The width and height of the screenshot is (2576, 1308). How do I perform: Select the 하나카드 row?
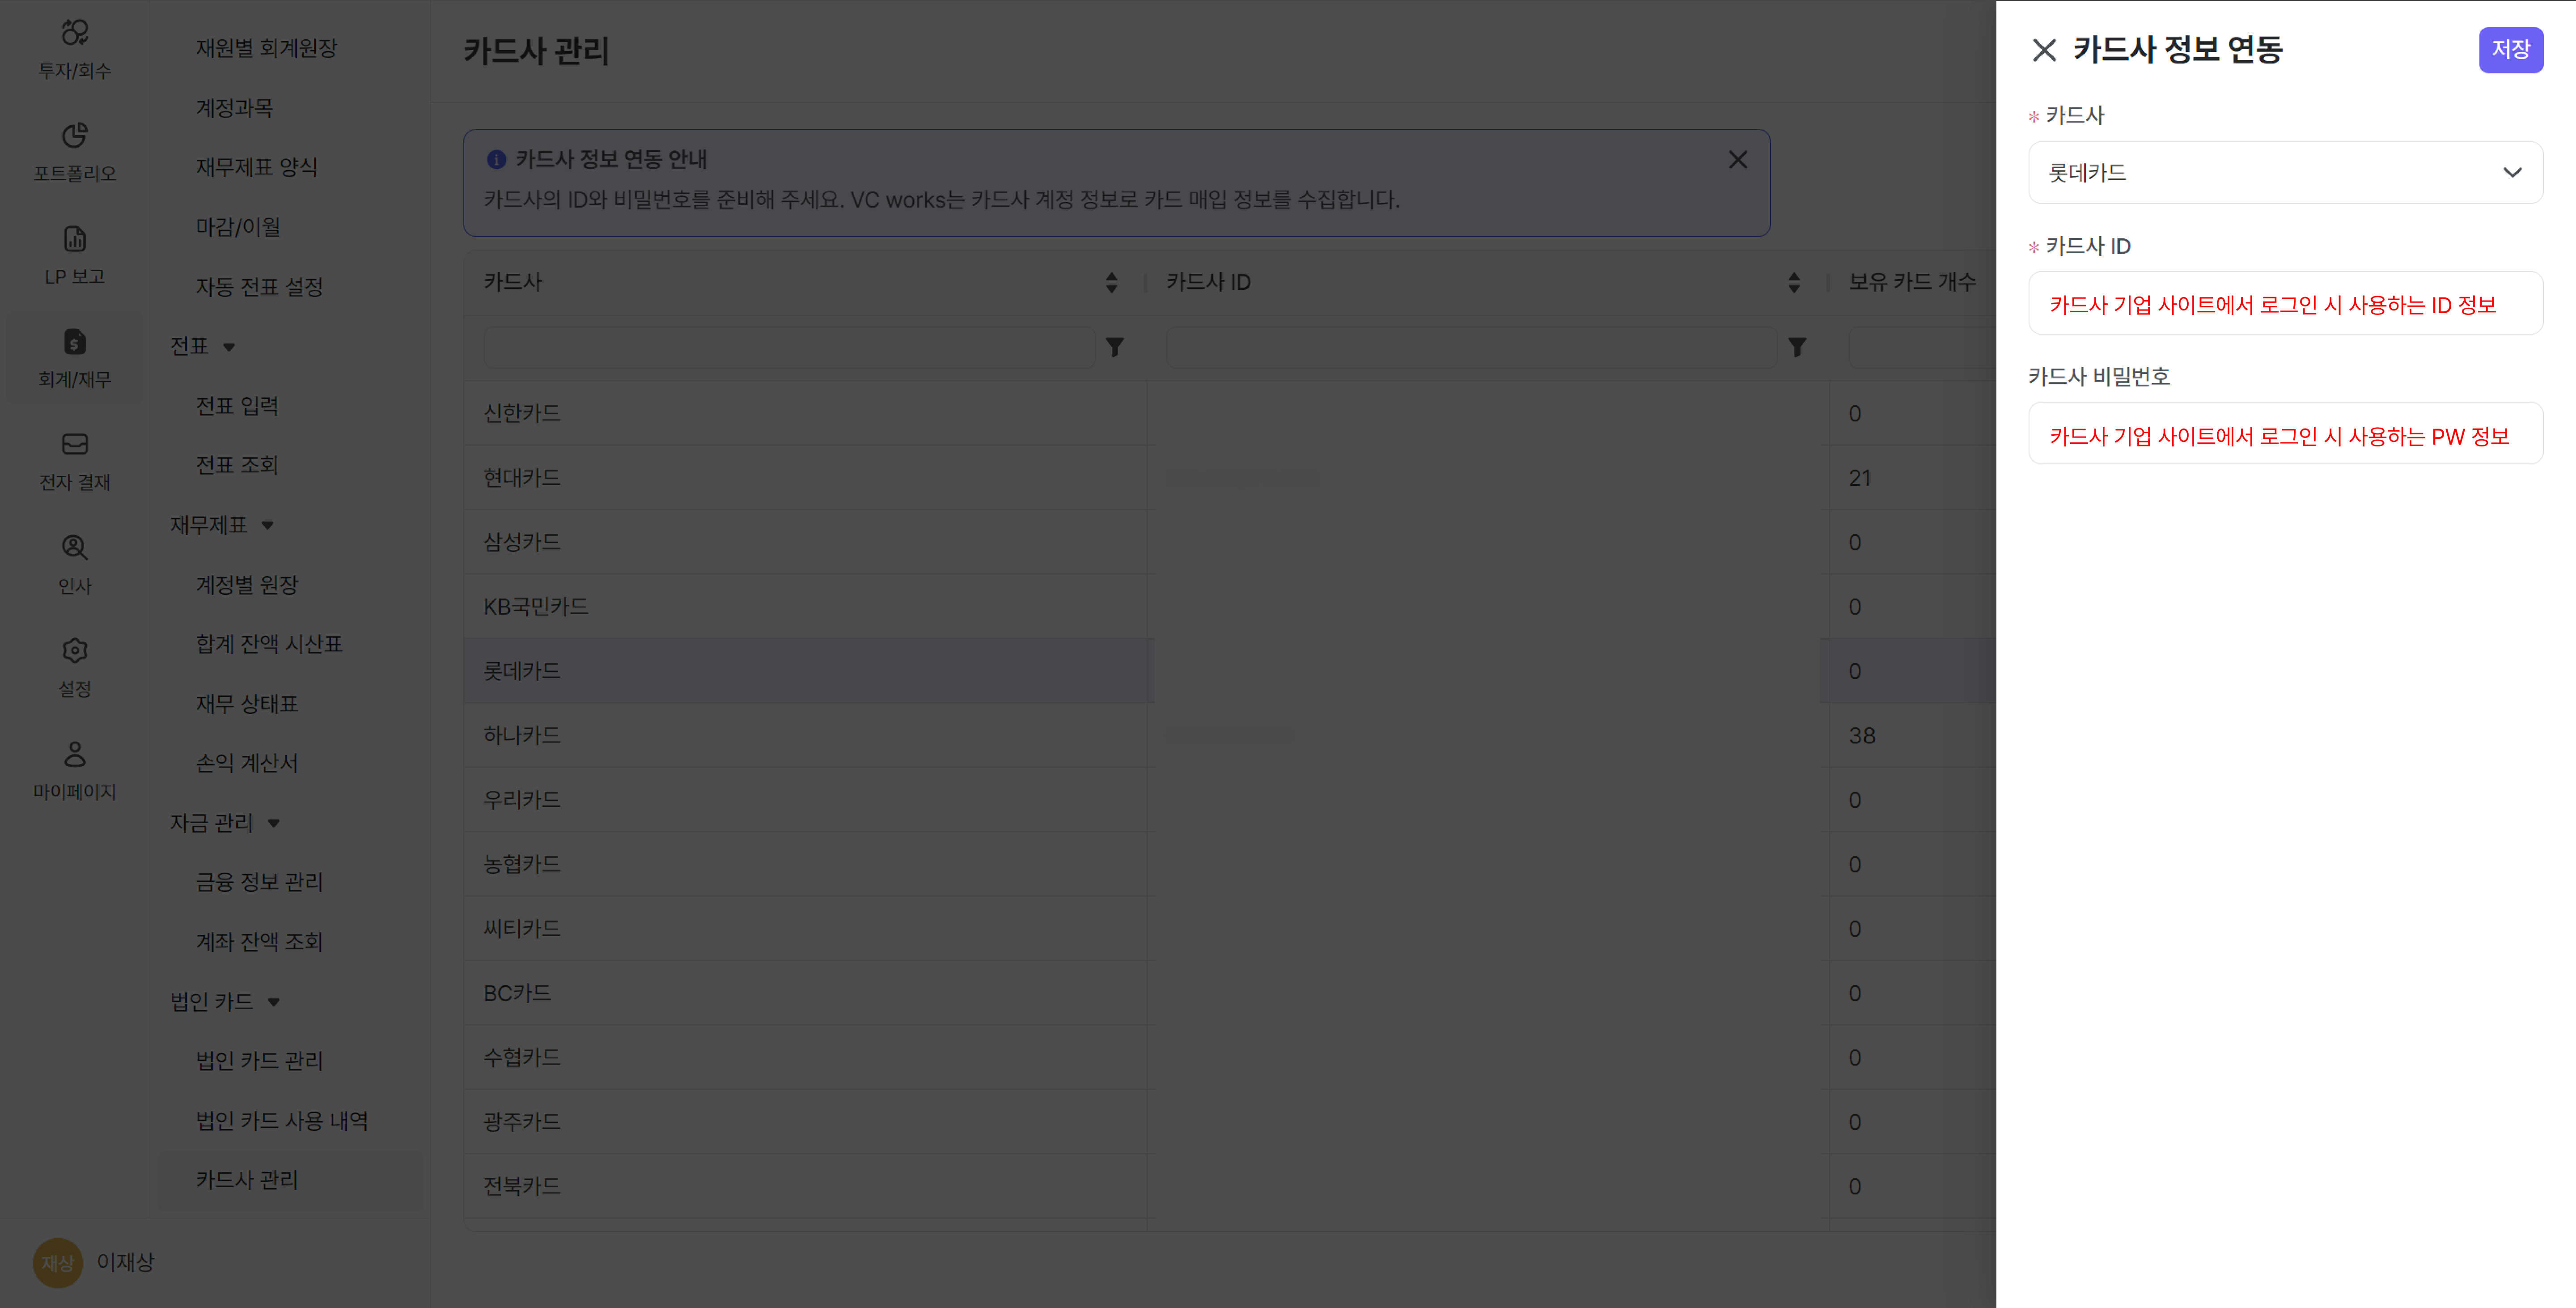(1230, 735)
